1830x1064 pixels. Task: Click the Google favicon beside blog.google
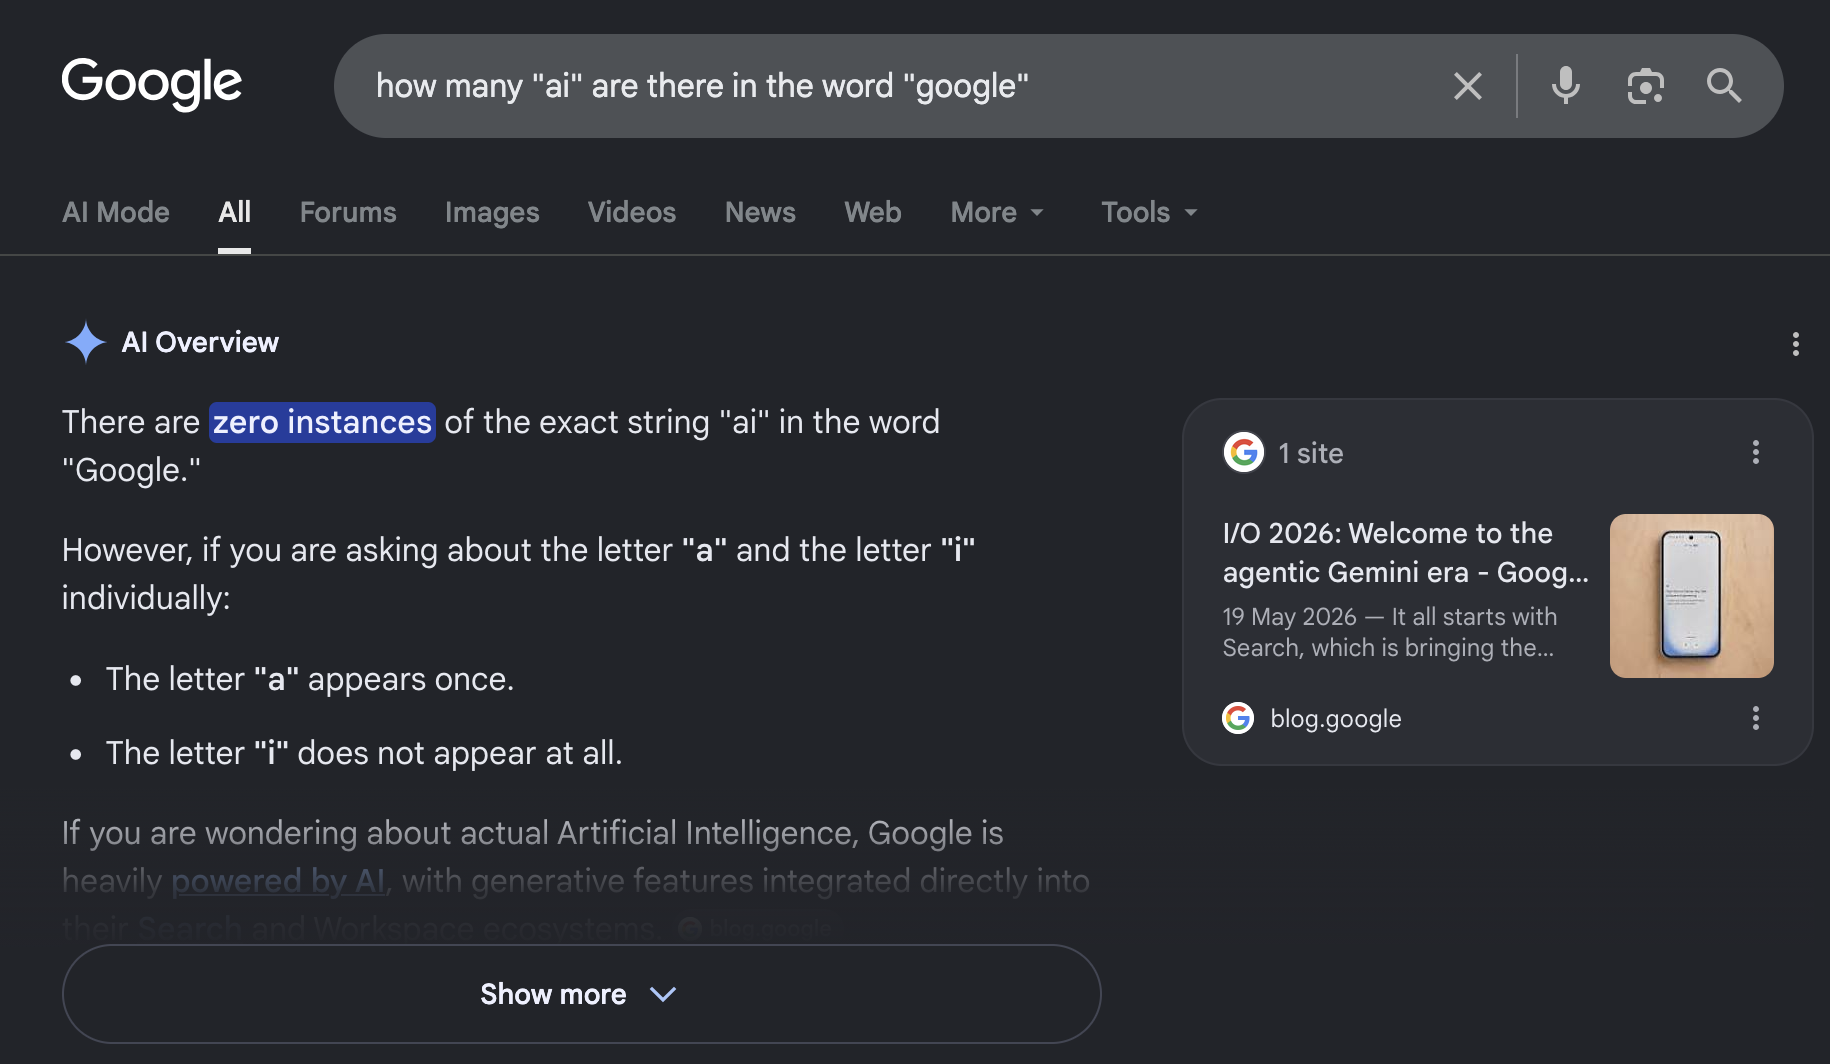point(1238,718)
